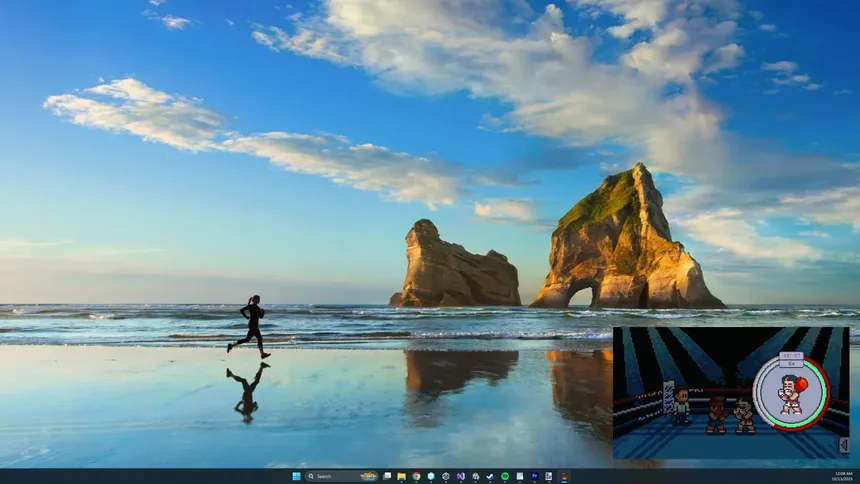Open the clock and date flyout
Image resolution: width=860 pixels, height=484 pixels.
(x=841, y=476)
